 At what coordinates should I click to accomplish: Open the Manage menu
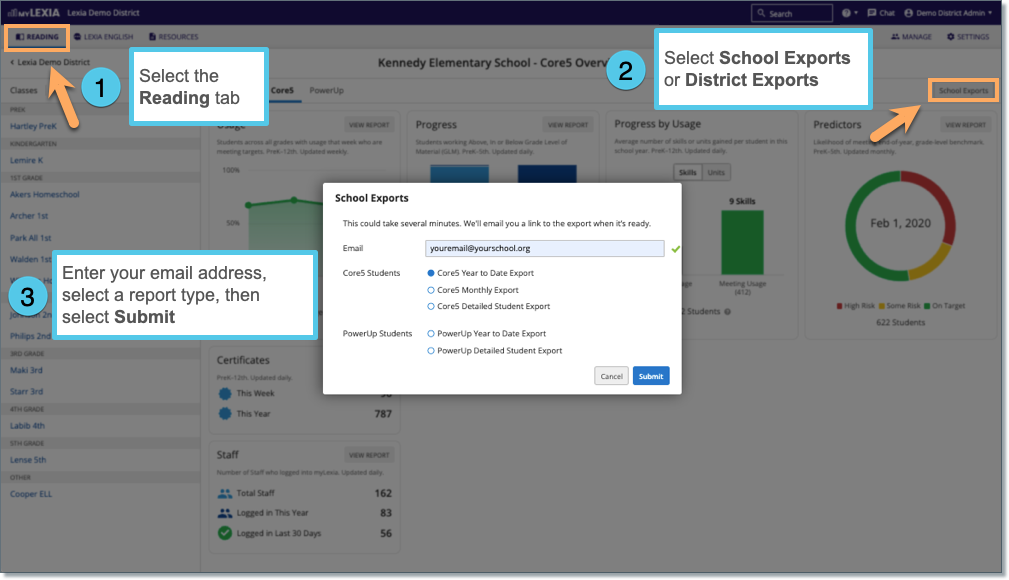click(911, 37)
